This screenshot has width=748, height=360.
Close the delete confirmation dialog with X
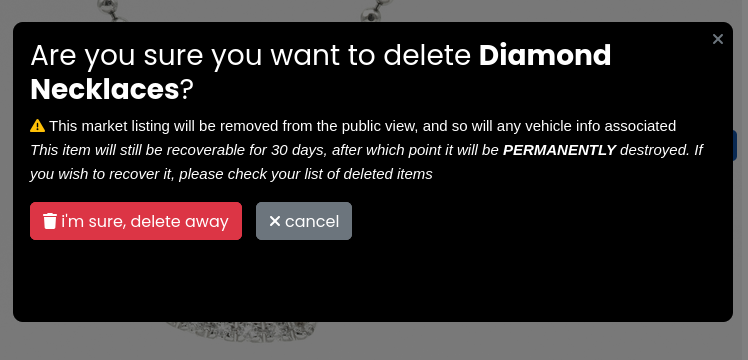717,39
